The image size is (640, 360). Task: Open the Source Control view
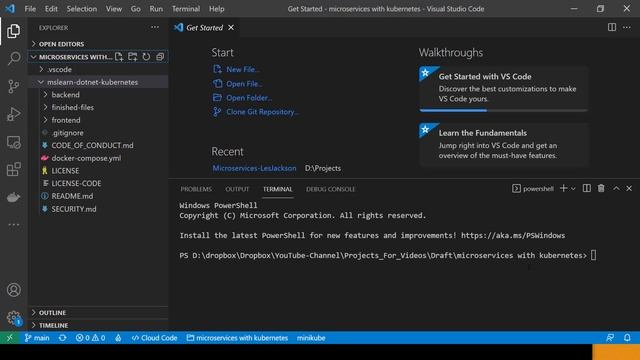tap(13, 86)
